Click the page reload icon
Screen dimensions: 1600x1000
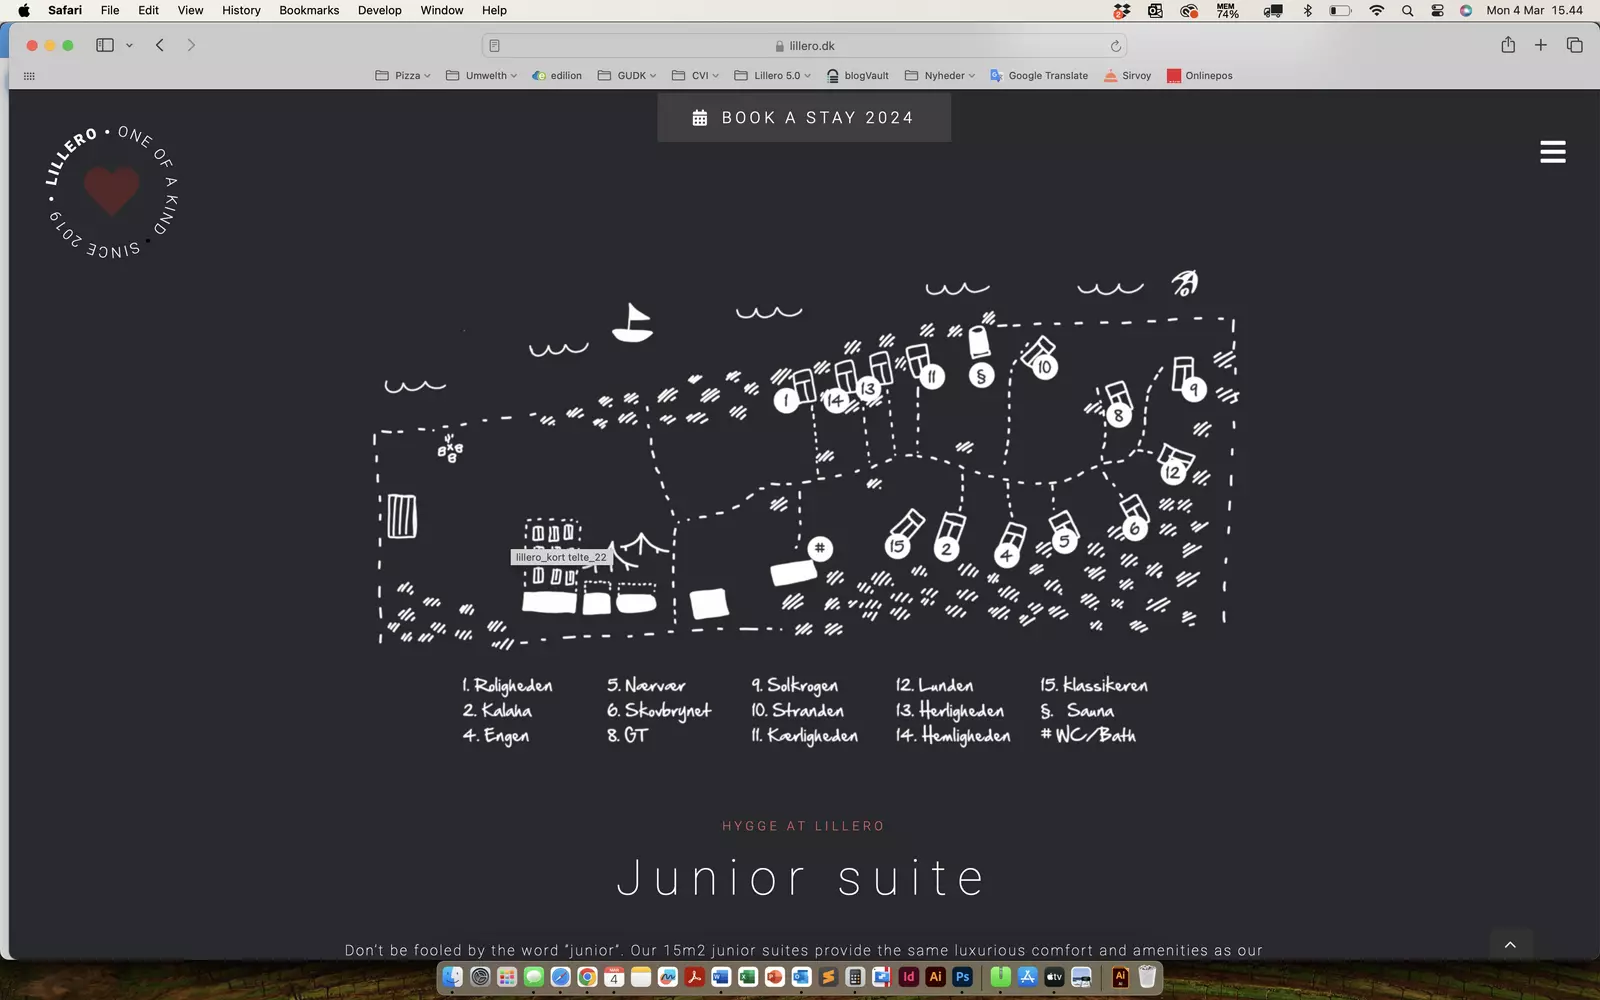(1115, 46)
